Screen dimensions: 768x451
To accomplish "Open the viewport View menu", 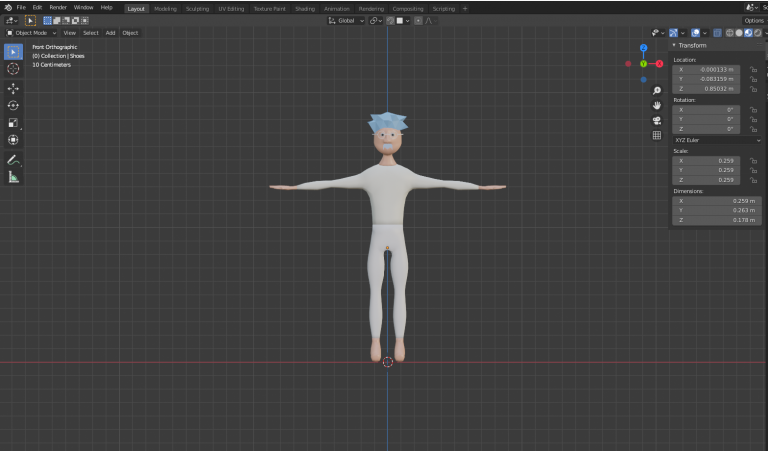I will click(x=70, y=33).
